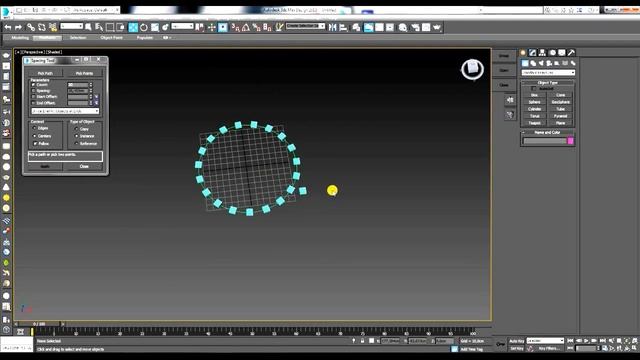Switch to the Modify command panel
This screenshot has height=360, width=640.
533,53
